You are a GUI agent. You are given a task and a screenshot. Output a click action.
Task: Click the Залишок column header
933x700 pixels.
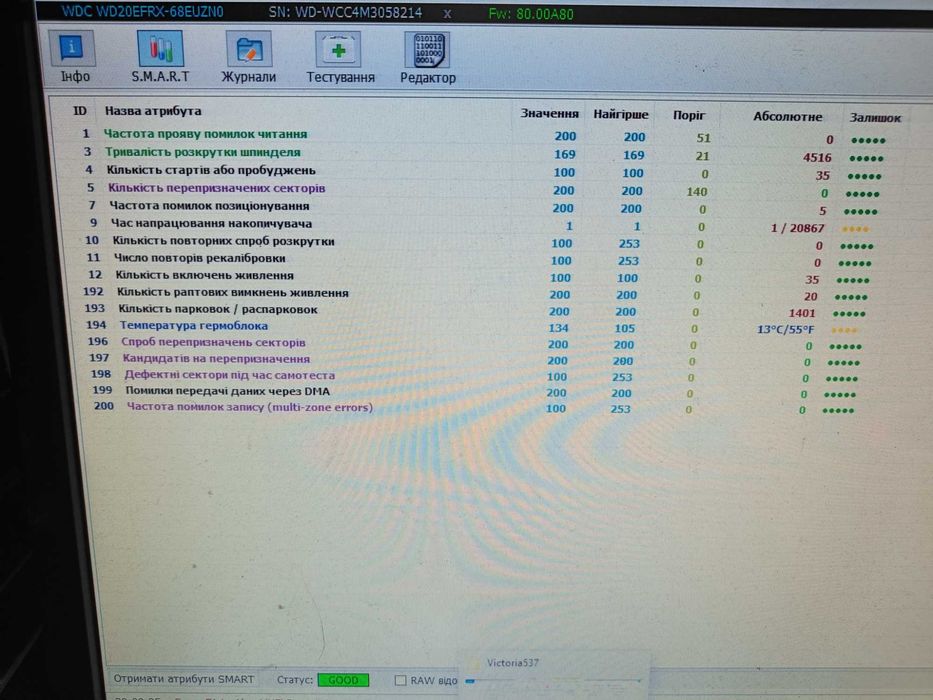tap(875, 117)
